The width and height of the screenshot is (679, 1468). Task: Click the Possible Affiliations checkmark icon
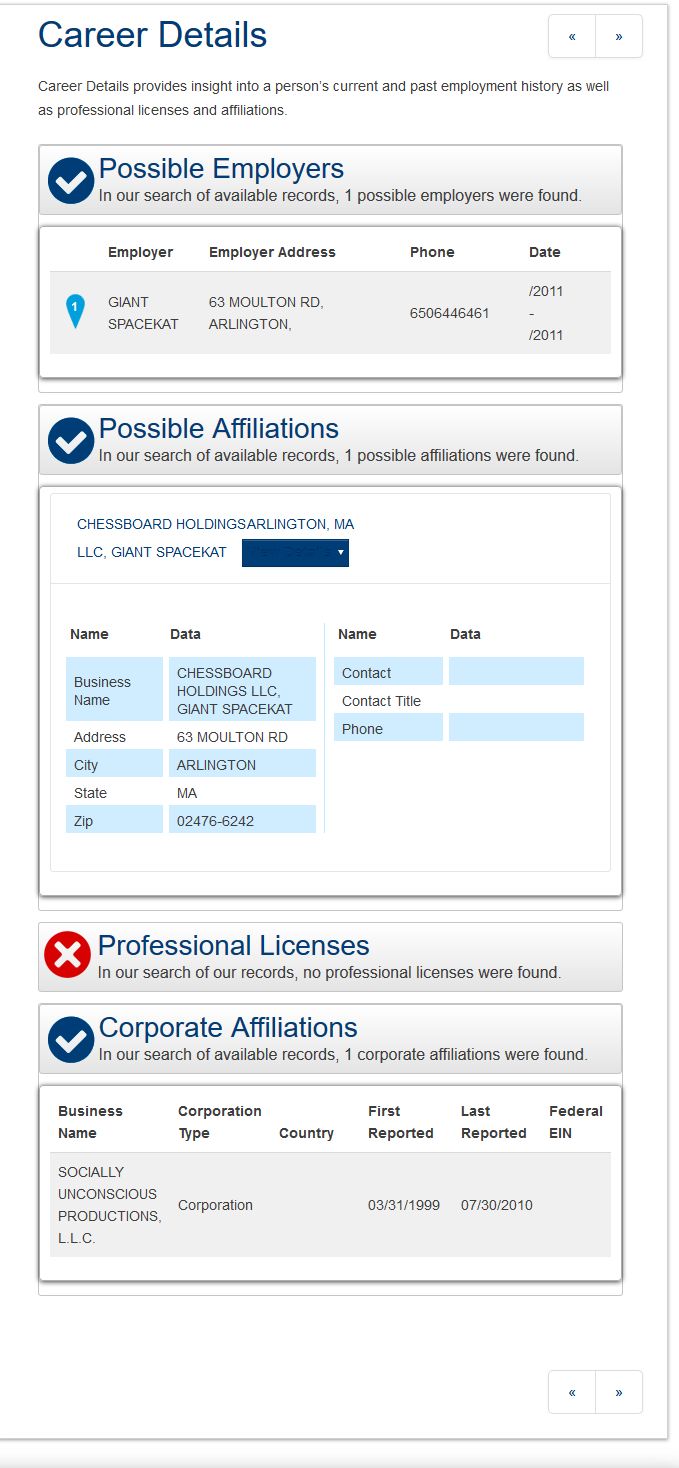(71, 441)
